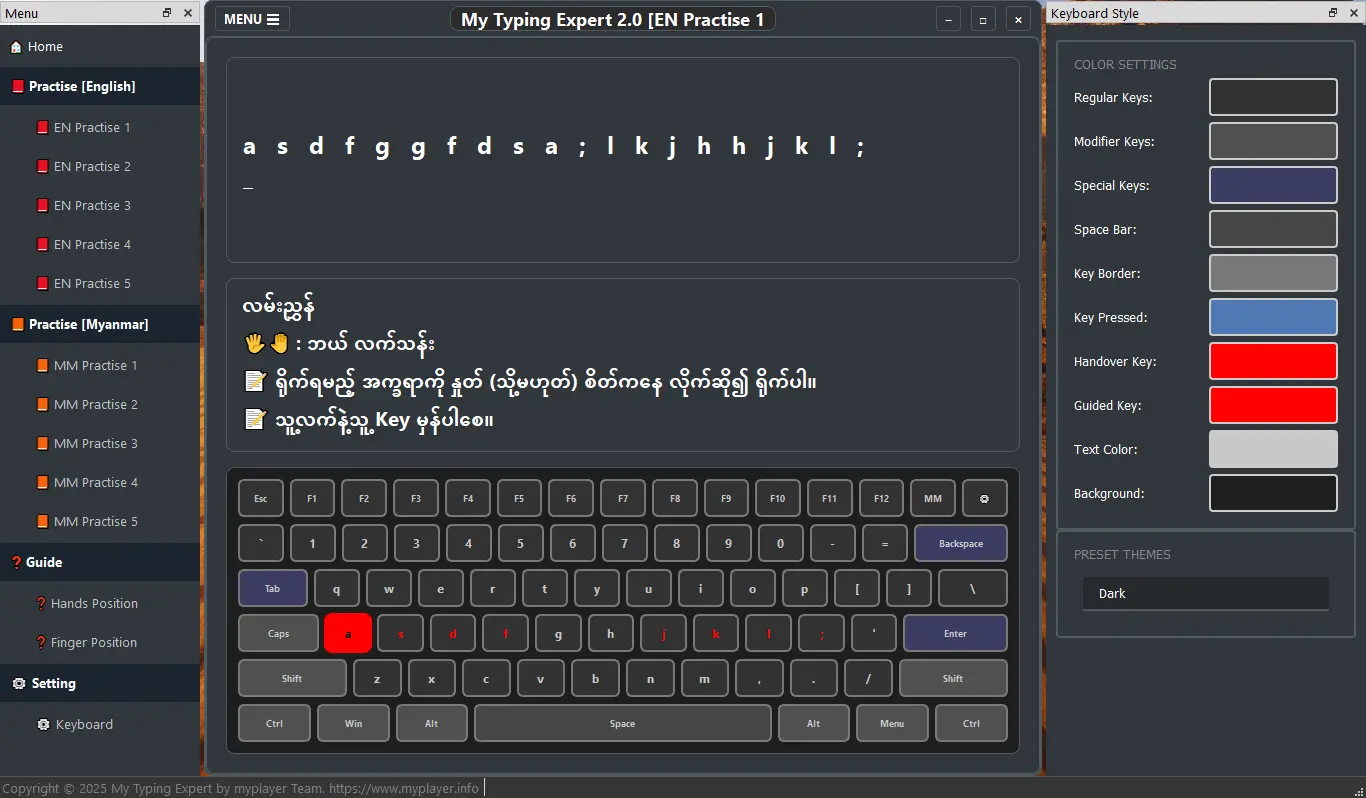1366x798 pixels.
Task: Click the Win key on virtual keyboard
Action: click(x=354, y=723)
